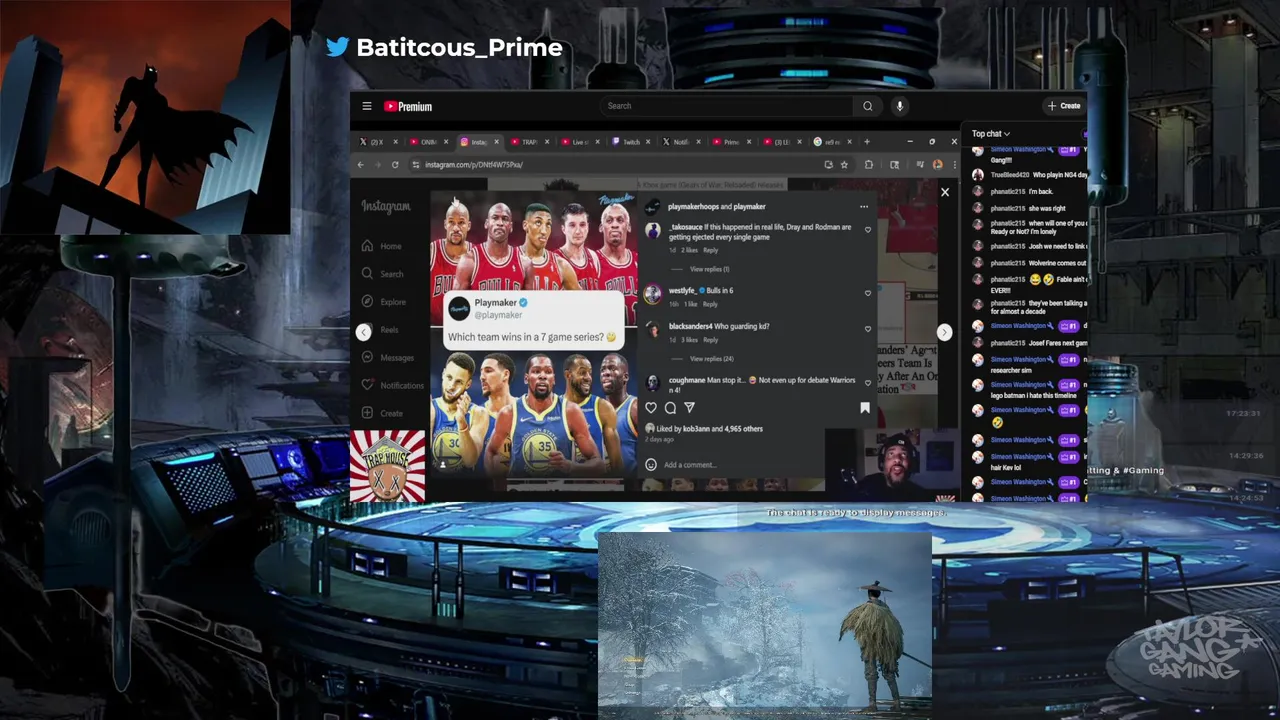
Task: Switch to the Prime browser tab
Action: (732, 142)
